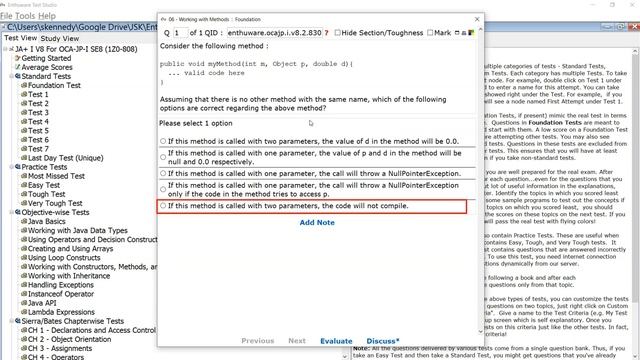Screen dimensions: 640x360
Task: Select Test 2 in the tree
Action: click(x=38, y=104)
